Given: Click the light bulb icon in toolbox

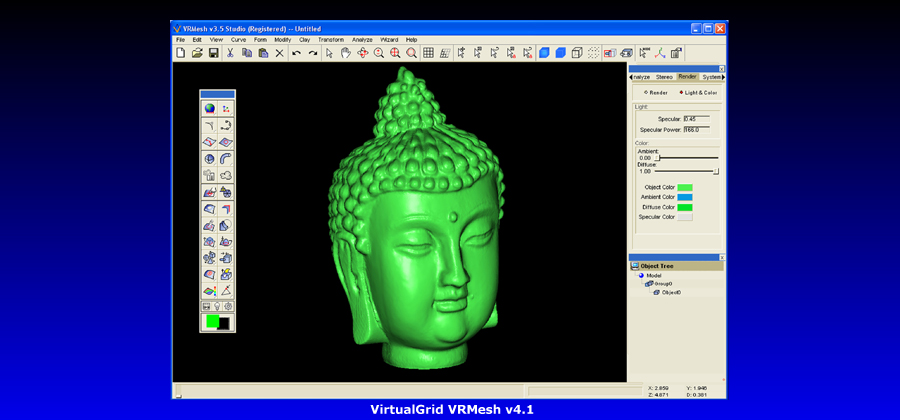Looking at the screenshot, I should click(x=218, y=306).
